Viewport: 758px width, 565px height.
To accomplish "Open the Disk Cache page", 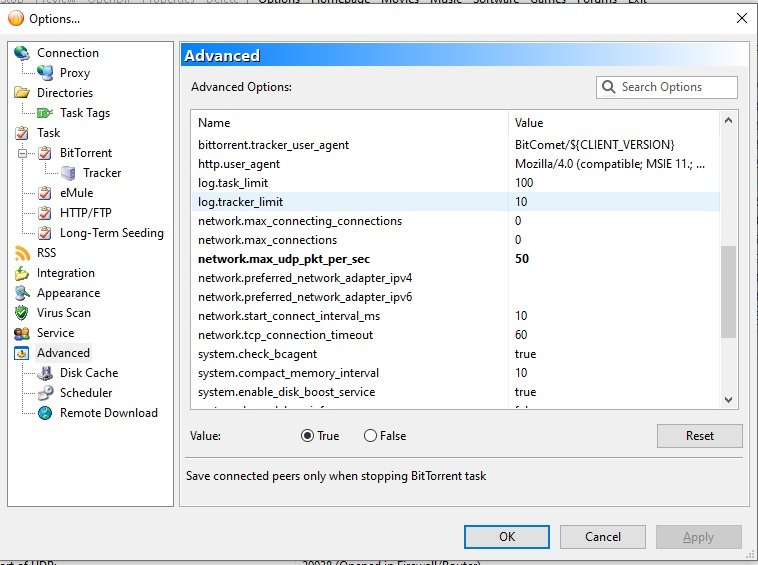I will pyautogui.click(x=89, y=373).
